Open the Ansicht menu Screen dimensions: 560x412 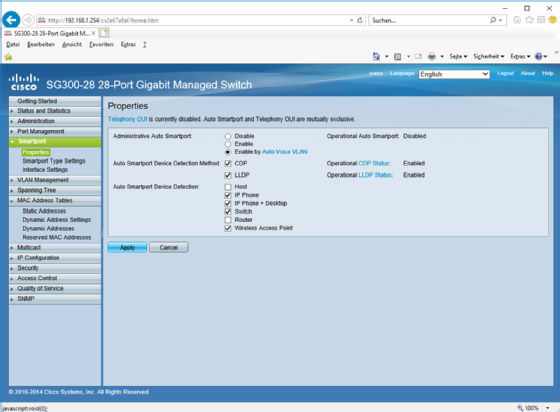coord(72,44)
